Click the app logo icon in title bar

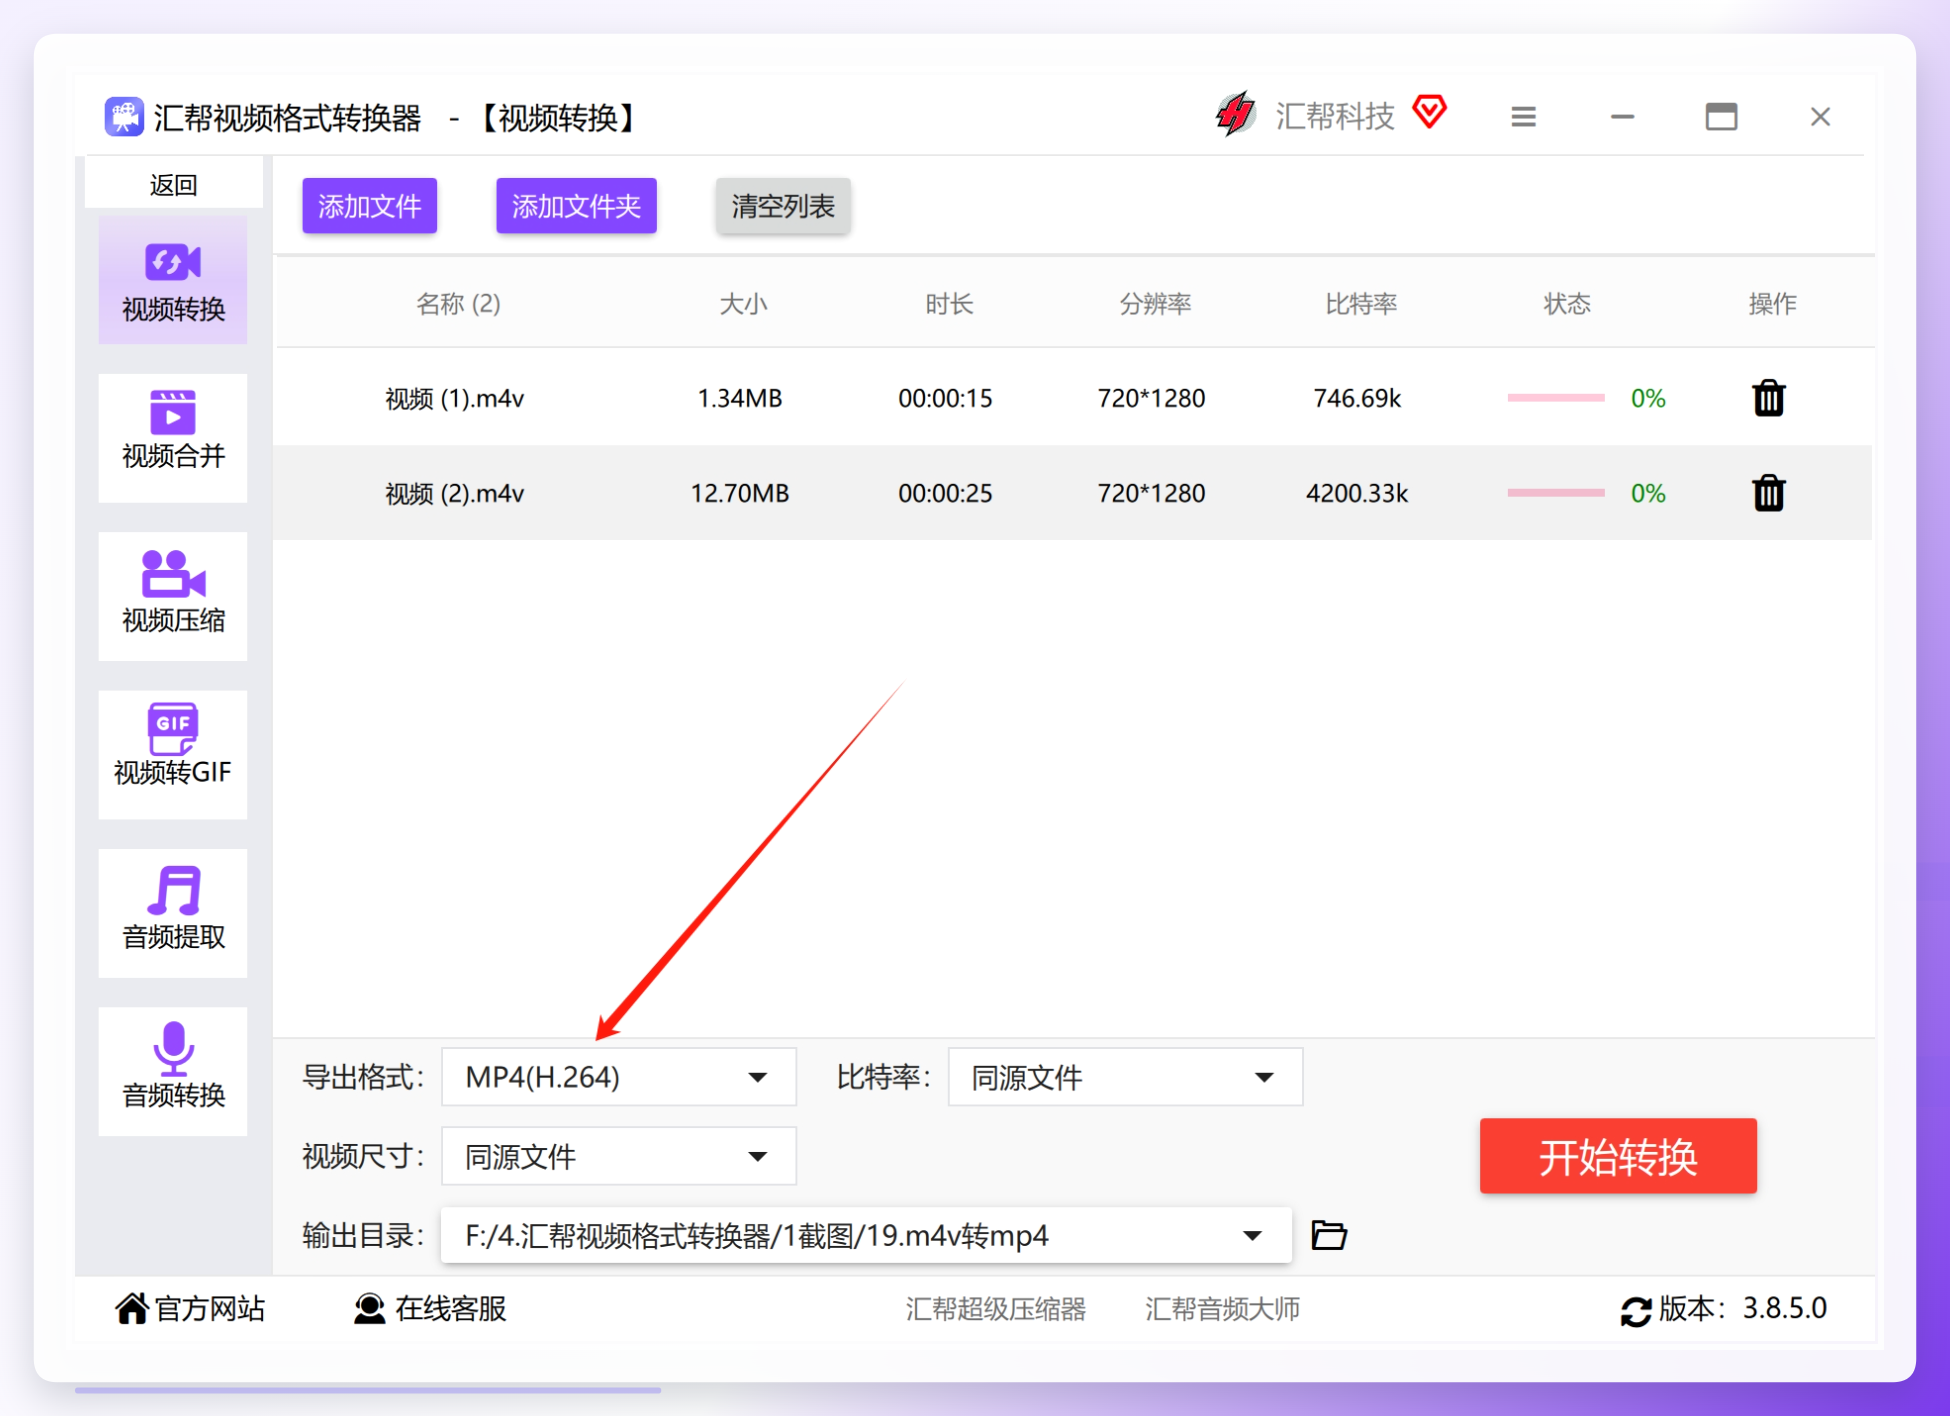click(x=124, y=117)
